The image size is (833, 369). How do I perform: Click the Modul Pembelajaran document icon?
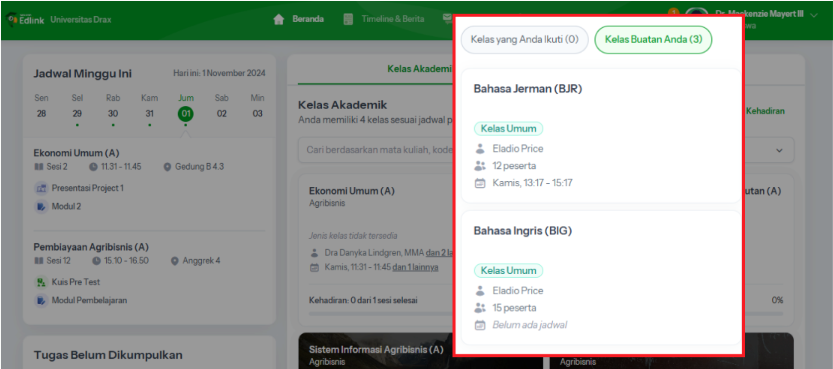click(41, 301)
